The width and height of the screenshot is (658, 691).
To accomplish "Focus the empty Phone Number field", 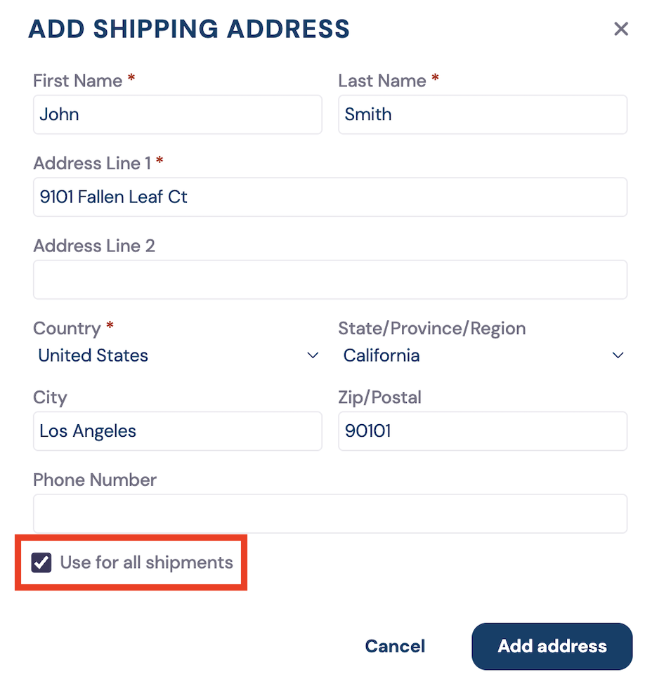I will coord(330,513).
